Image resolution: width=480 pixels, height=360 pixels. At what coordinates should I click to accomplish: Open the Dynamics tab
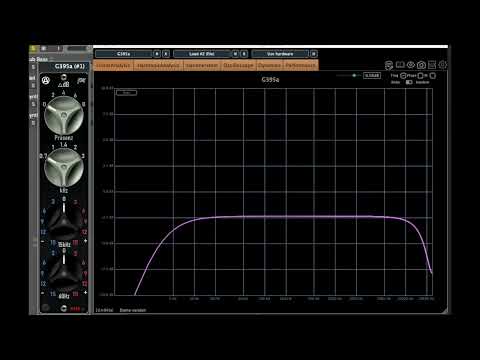click(269, 65)
